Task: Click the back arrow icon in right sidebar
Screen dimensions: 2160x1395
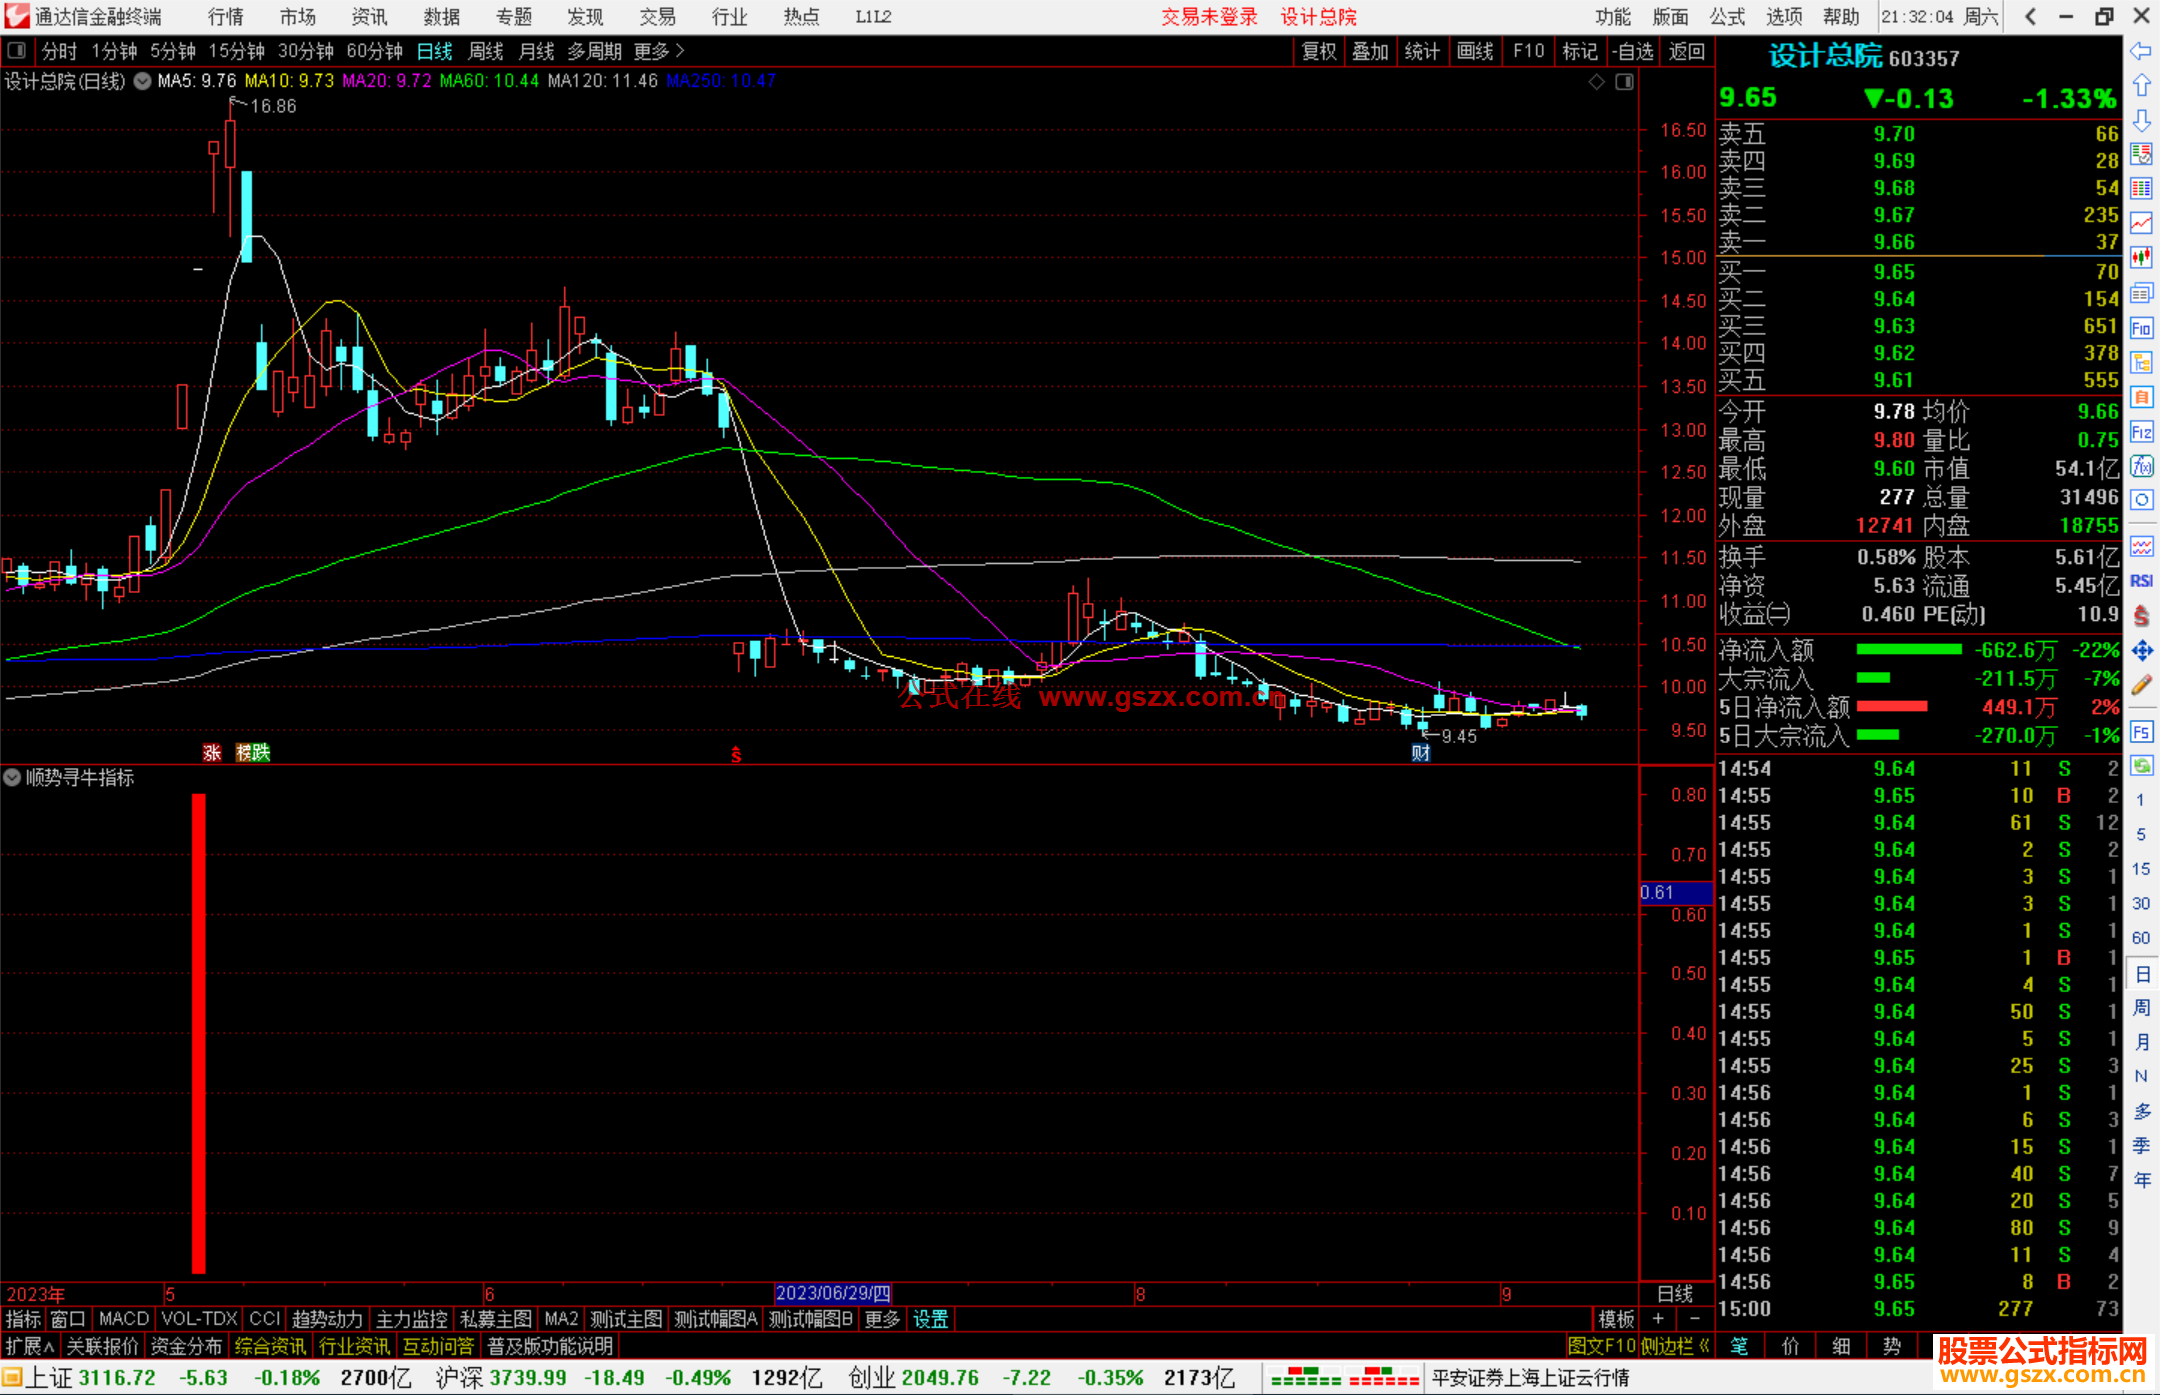Action: tap(2141, 51)
